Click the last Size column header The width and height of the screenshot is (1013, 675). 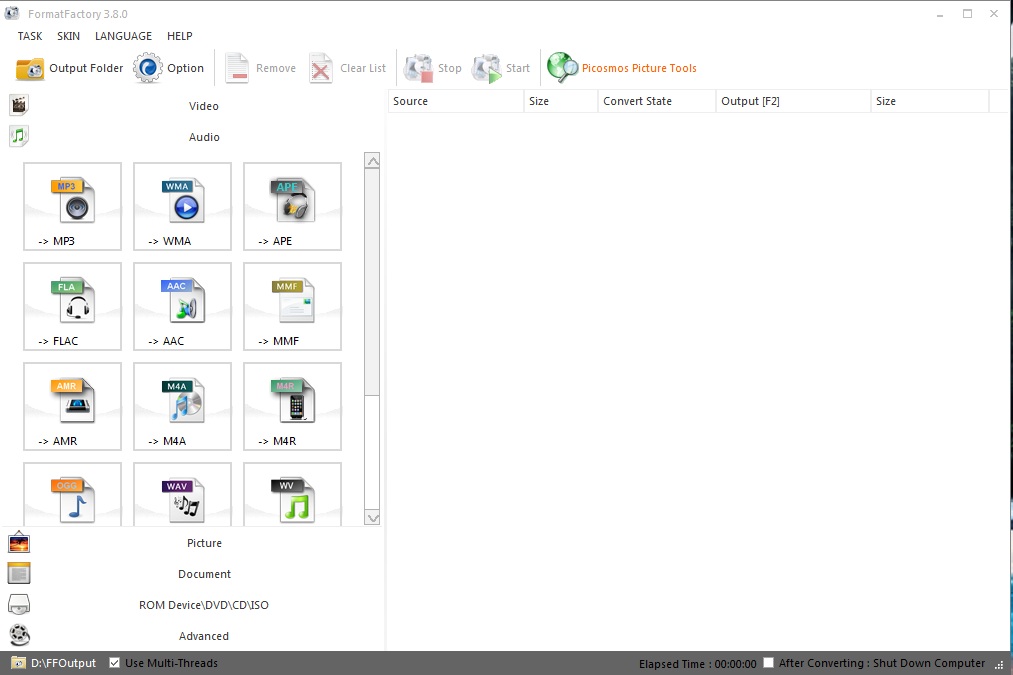[930, 101]
